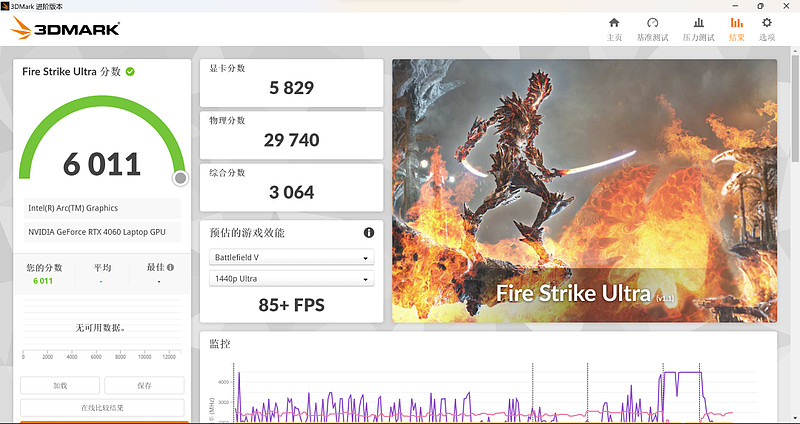Restore down the 3DMark window
This screenshot has width=800, height=424.
(760, 6)
